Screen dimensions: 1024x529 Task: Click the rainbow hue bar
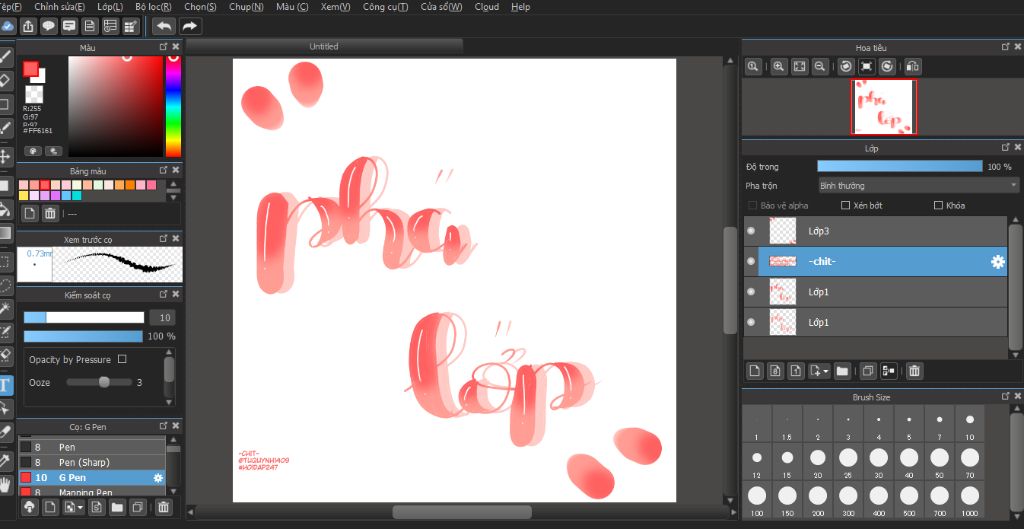tap(173, 106)
